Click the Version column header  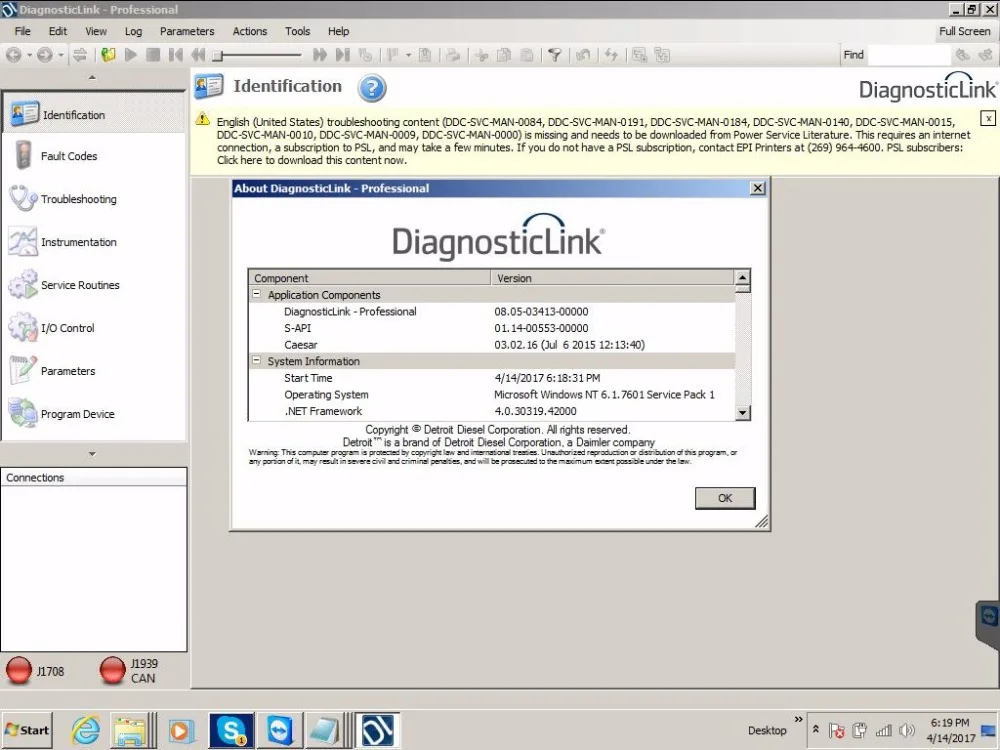(x=612, y=278)
